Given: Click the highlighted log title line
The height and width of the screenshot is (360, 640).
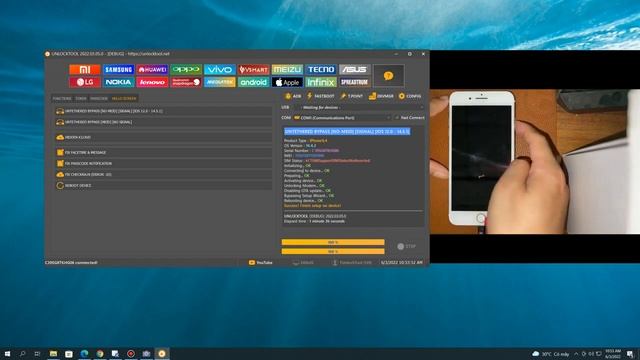Looking at the screenshot, I should tap(347, 131).
